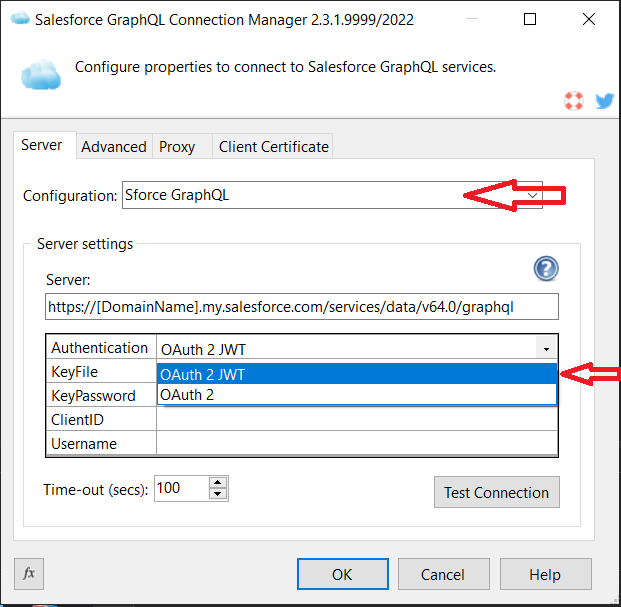Click the Server URL input field
Viewport: 621px width, 607px height.
[x=301, y=306]
